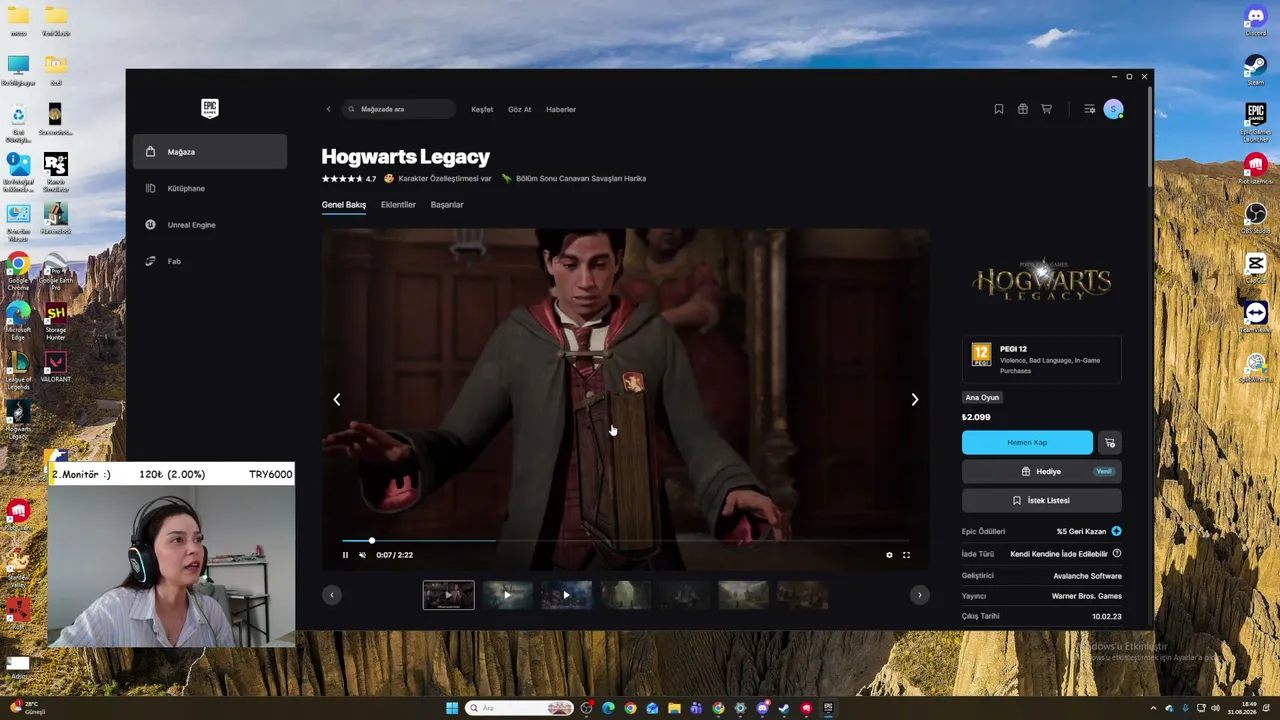Image resolution: width=1280 pixels, height=720 pixels.
Task: Open Kütüphane library in the sidebar
Action: click(210, 188)
